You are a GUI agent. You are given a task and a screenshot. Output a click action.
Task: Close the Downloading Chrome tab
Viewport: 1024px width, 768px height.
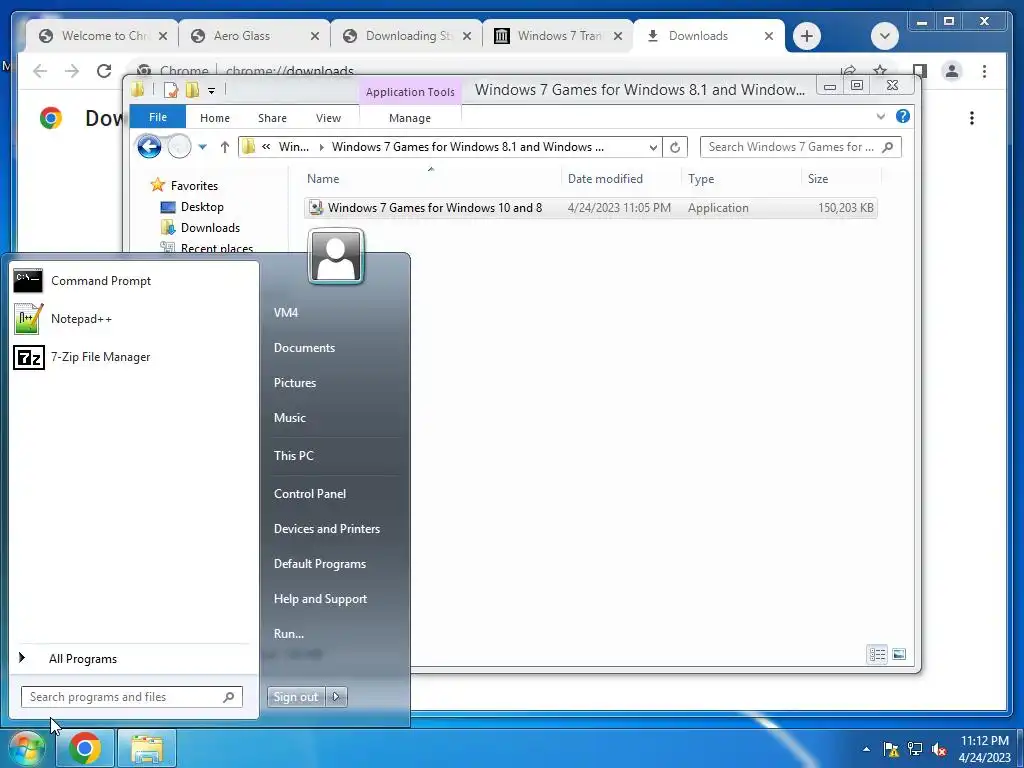(467, 37)
